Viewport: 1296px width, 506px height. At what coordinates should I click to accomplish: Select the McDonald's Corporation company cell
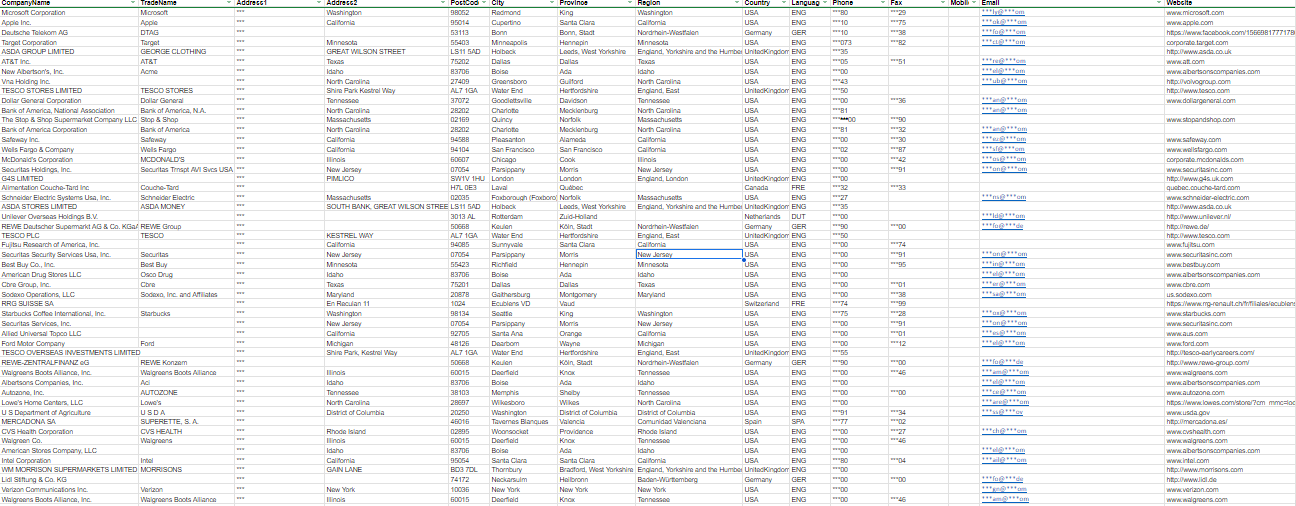tap(69, 159)
